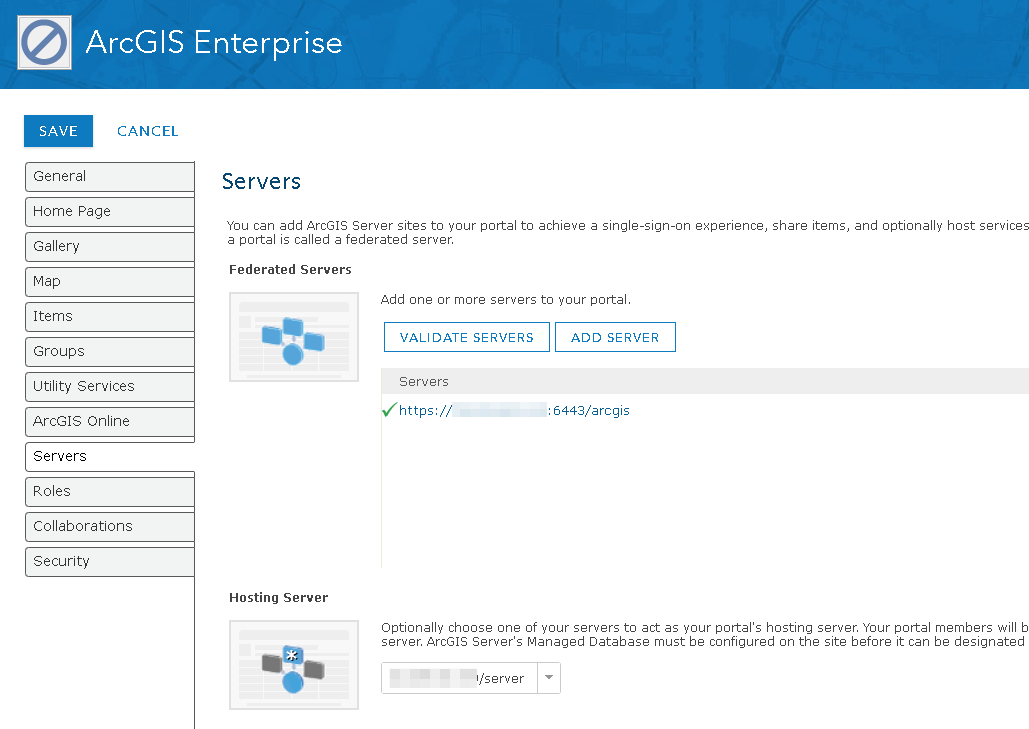Click the Federated Servers section label
Screen dimensions: 1029x729
tap(290, 270)
